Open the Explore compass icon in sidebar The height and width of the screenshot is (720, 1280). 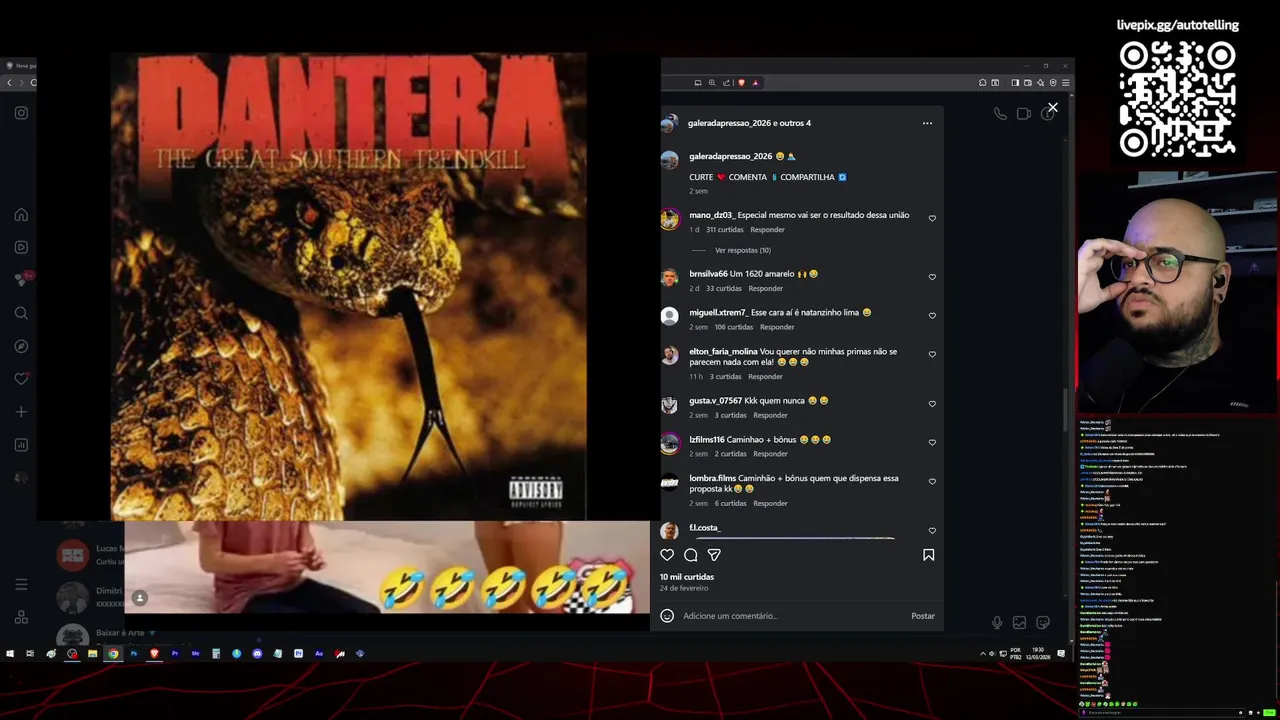click(x=21, y=346)
